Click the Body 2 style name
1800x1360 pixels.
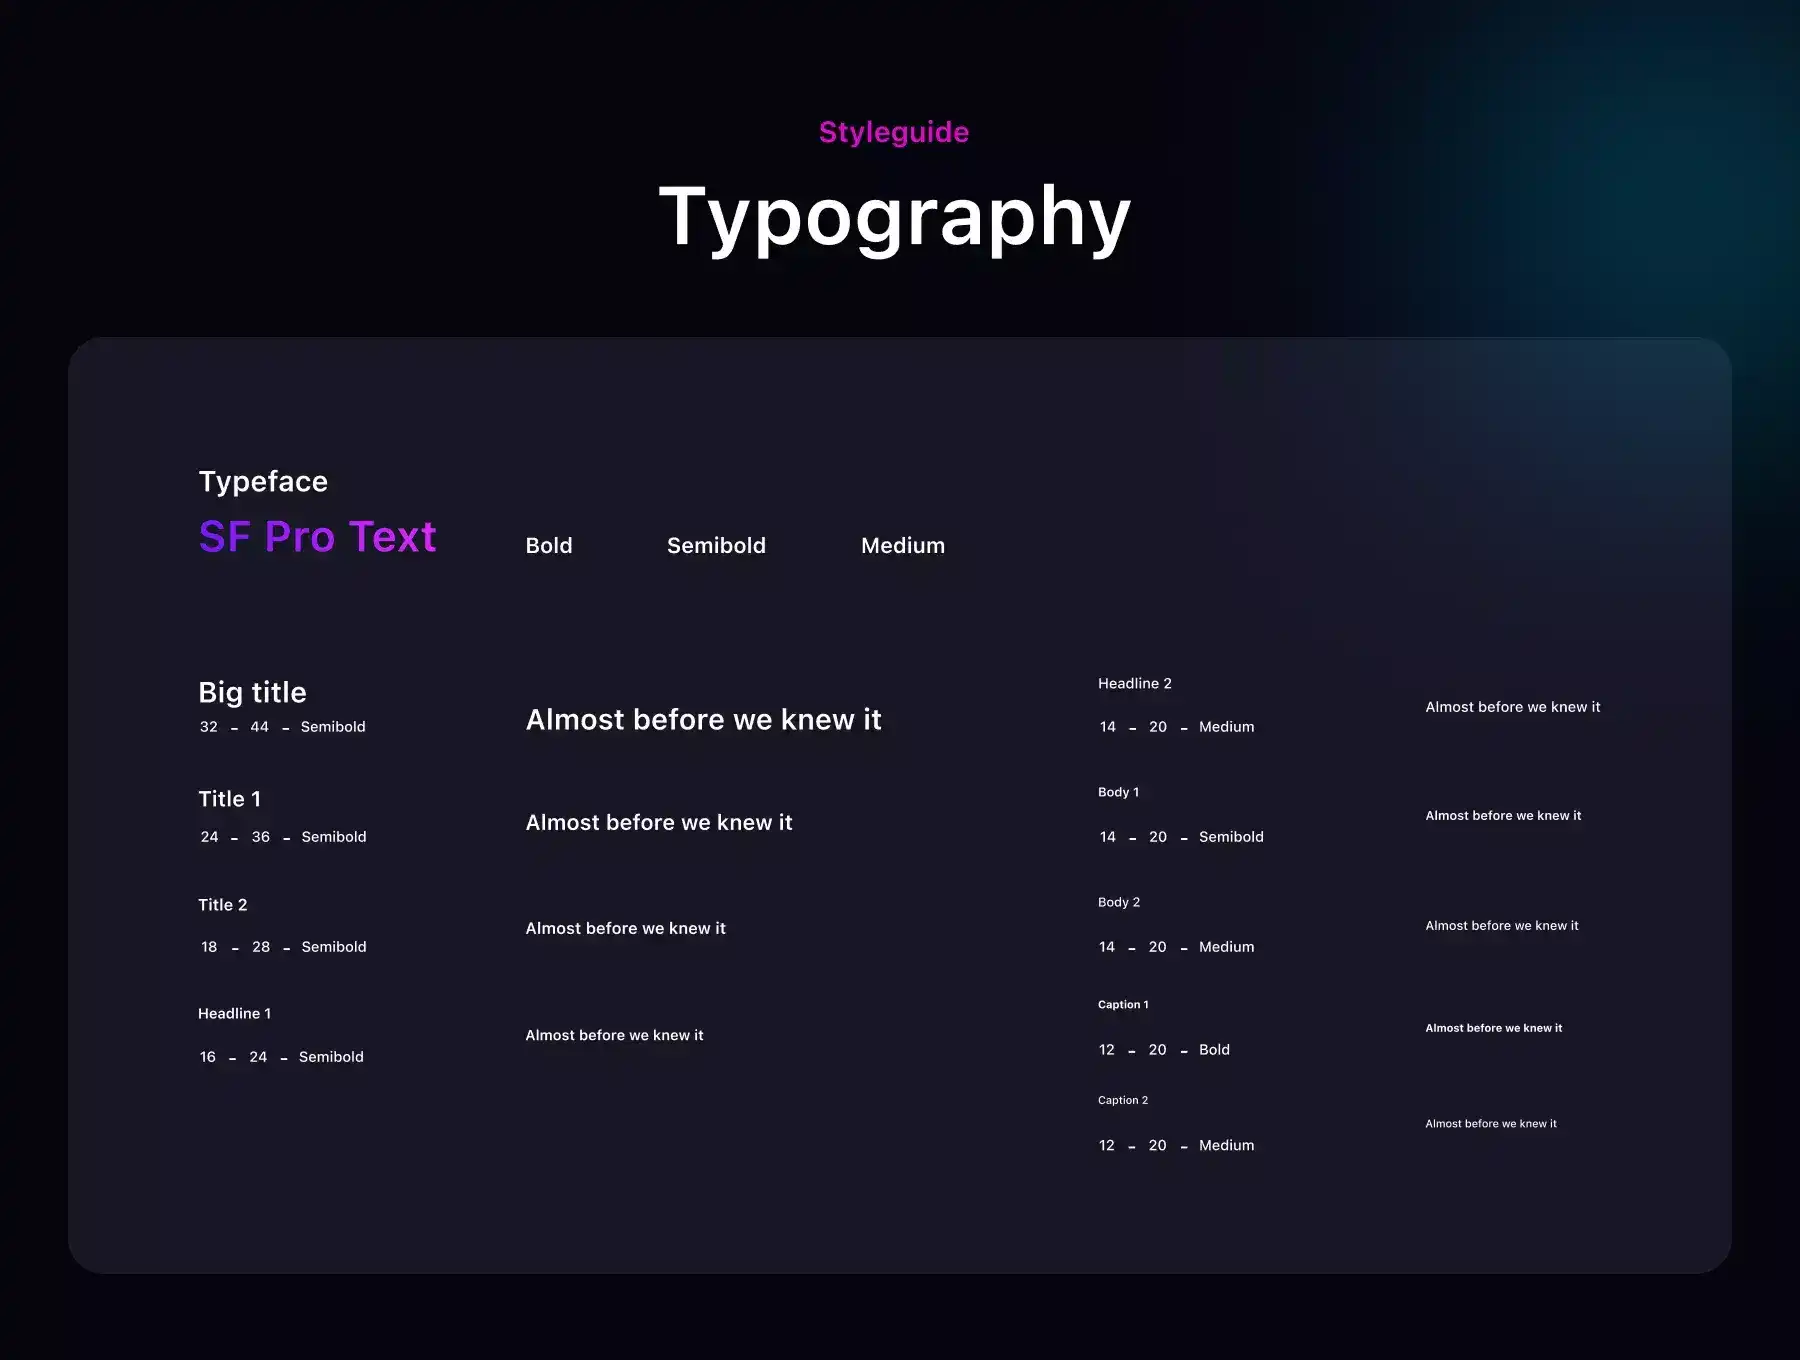point(1118,902)
